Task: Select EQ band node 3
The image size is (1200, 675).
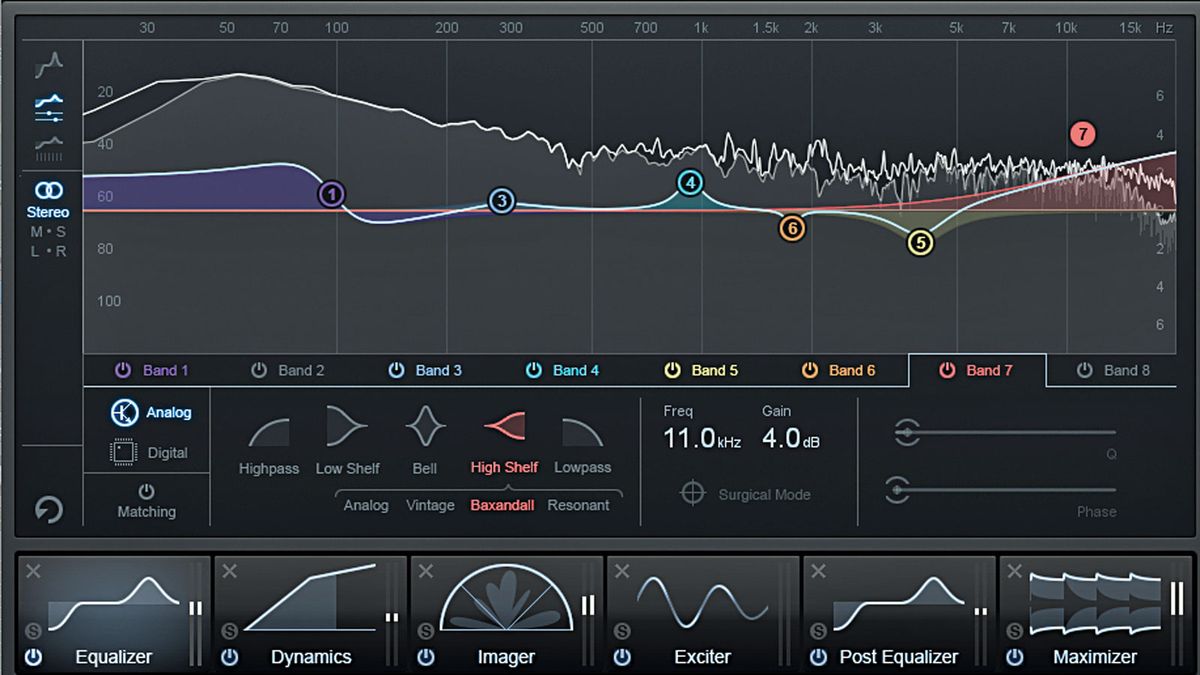Action: click(502, 201)
